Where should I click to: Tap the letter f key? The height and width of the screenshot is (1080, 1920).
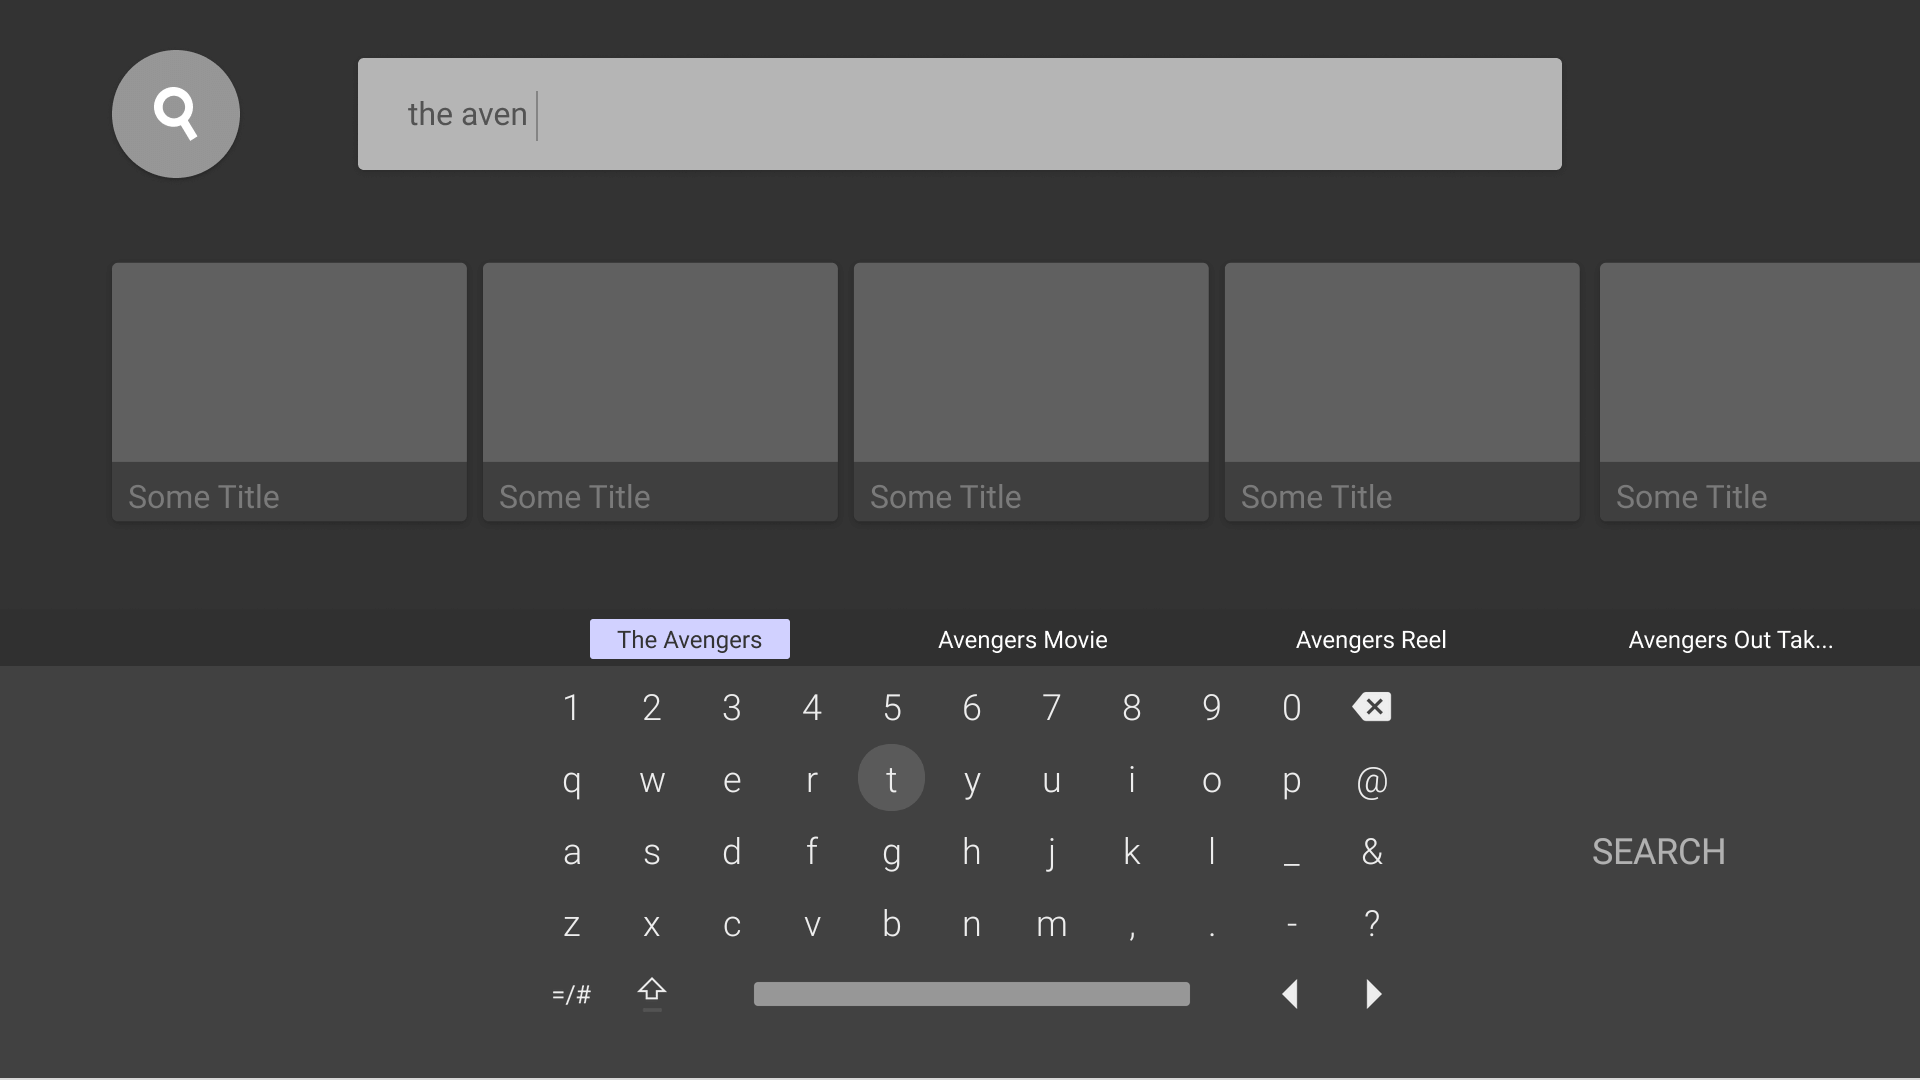click(x=812, y=851)
